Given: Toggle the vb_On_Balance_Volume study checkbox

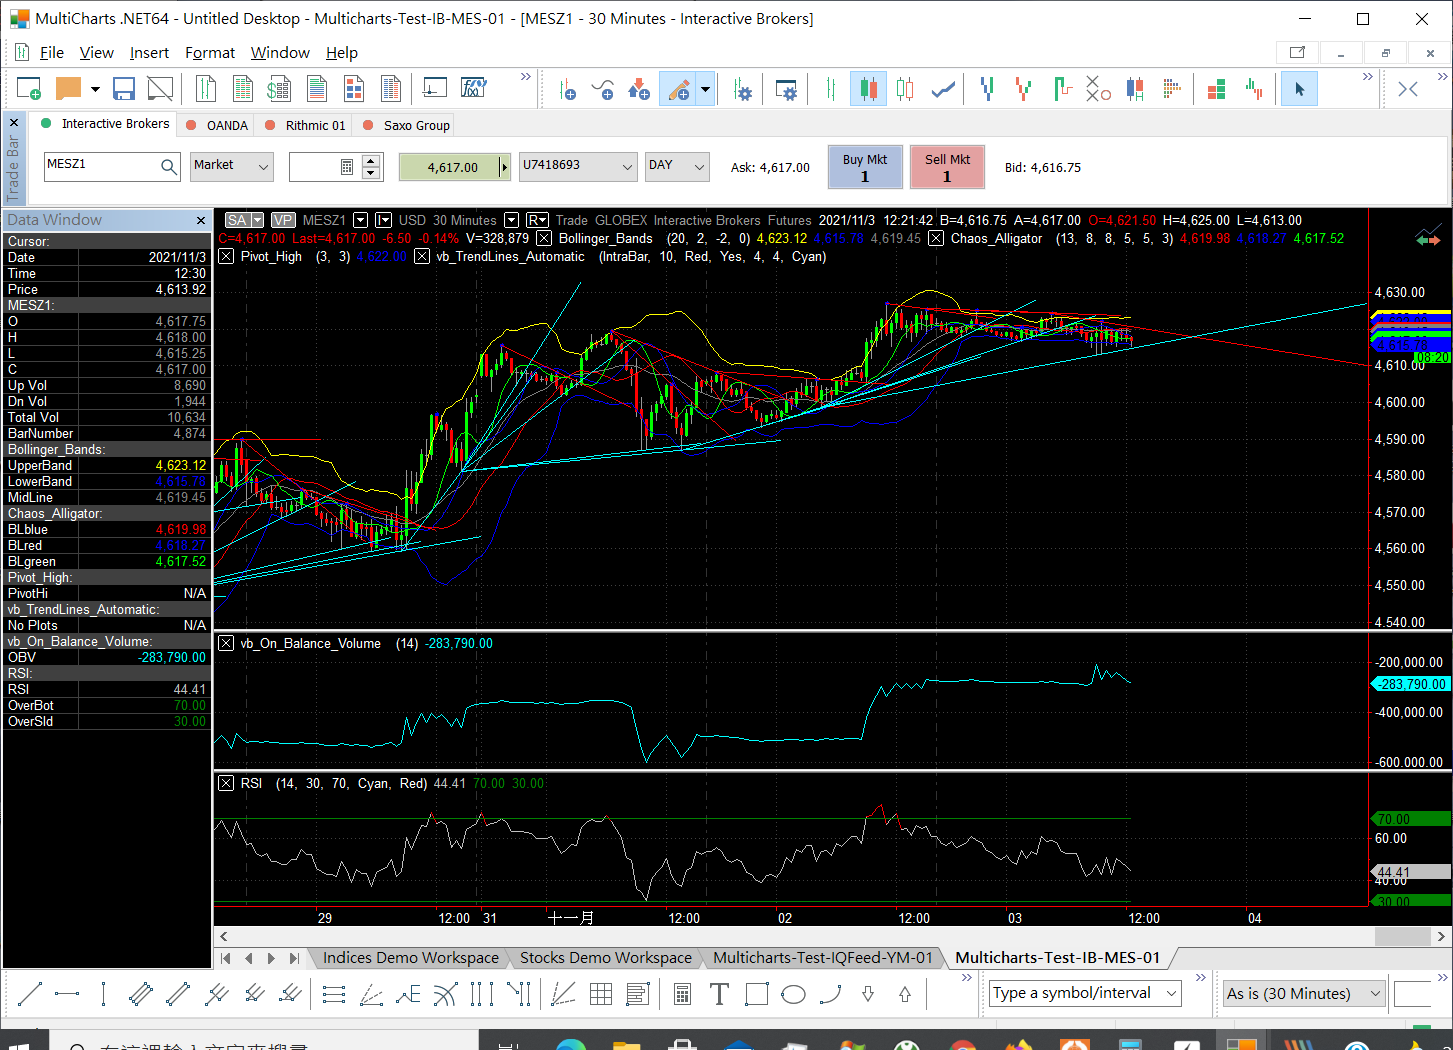Looking at the screenshot, I should (x=226, y=643).
